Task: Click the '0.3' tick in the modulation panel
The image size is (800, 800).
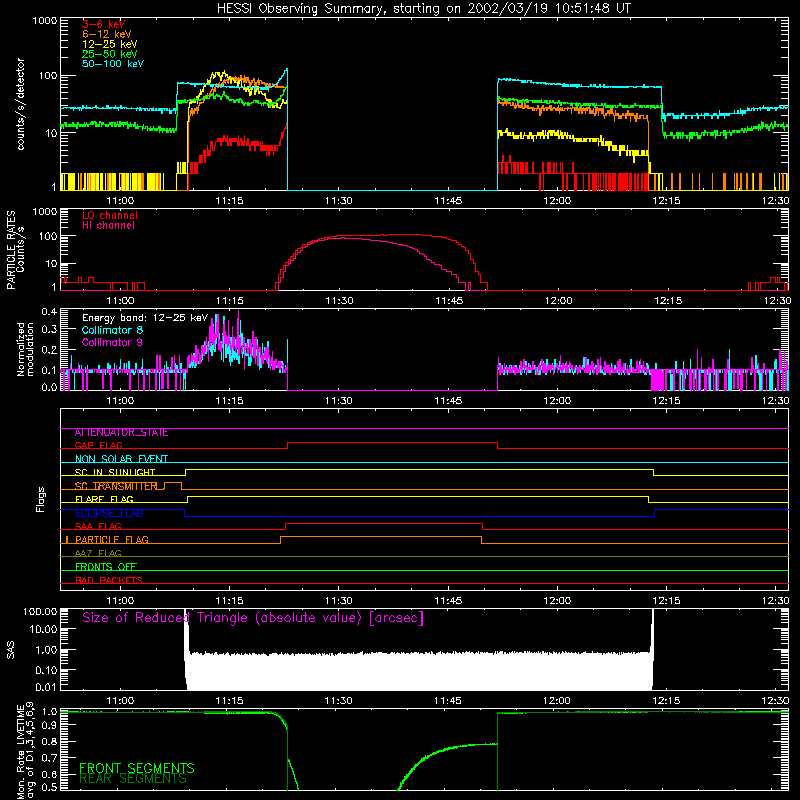Action: pos(49,329)
